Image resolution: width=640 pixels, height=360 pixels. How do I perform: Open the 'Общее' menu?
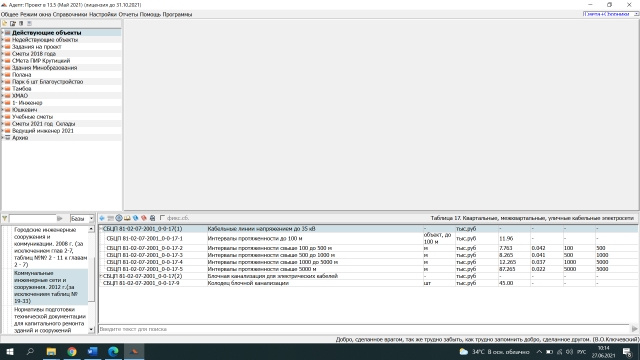click(x=9, y=14)
